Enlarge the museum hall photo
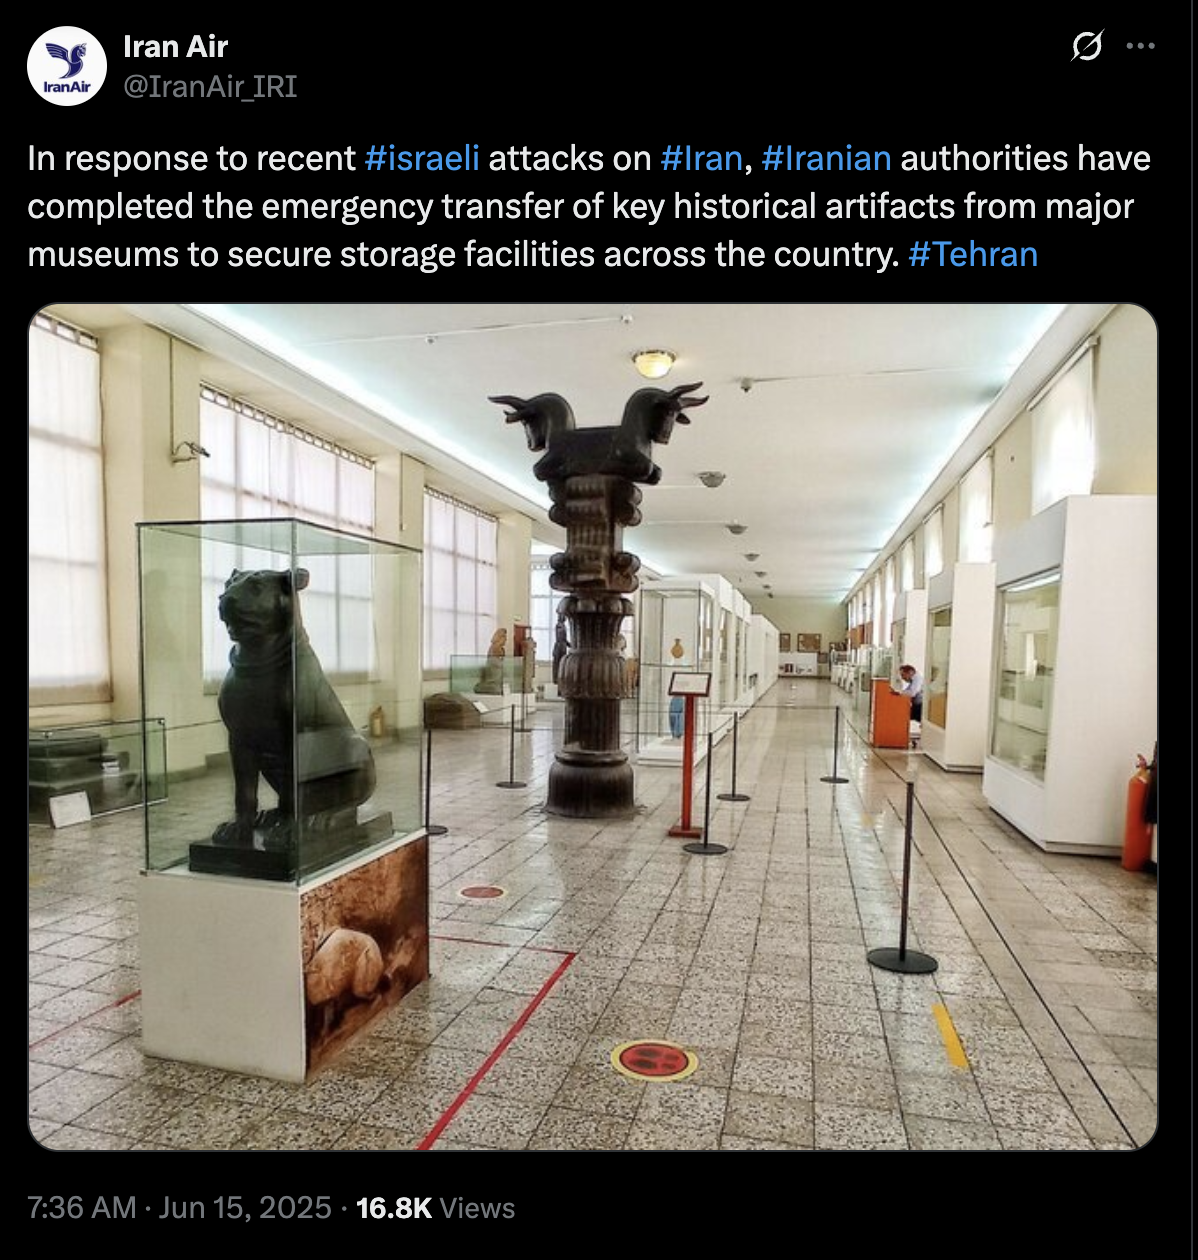 click(592, 727)
